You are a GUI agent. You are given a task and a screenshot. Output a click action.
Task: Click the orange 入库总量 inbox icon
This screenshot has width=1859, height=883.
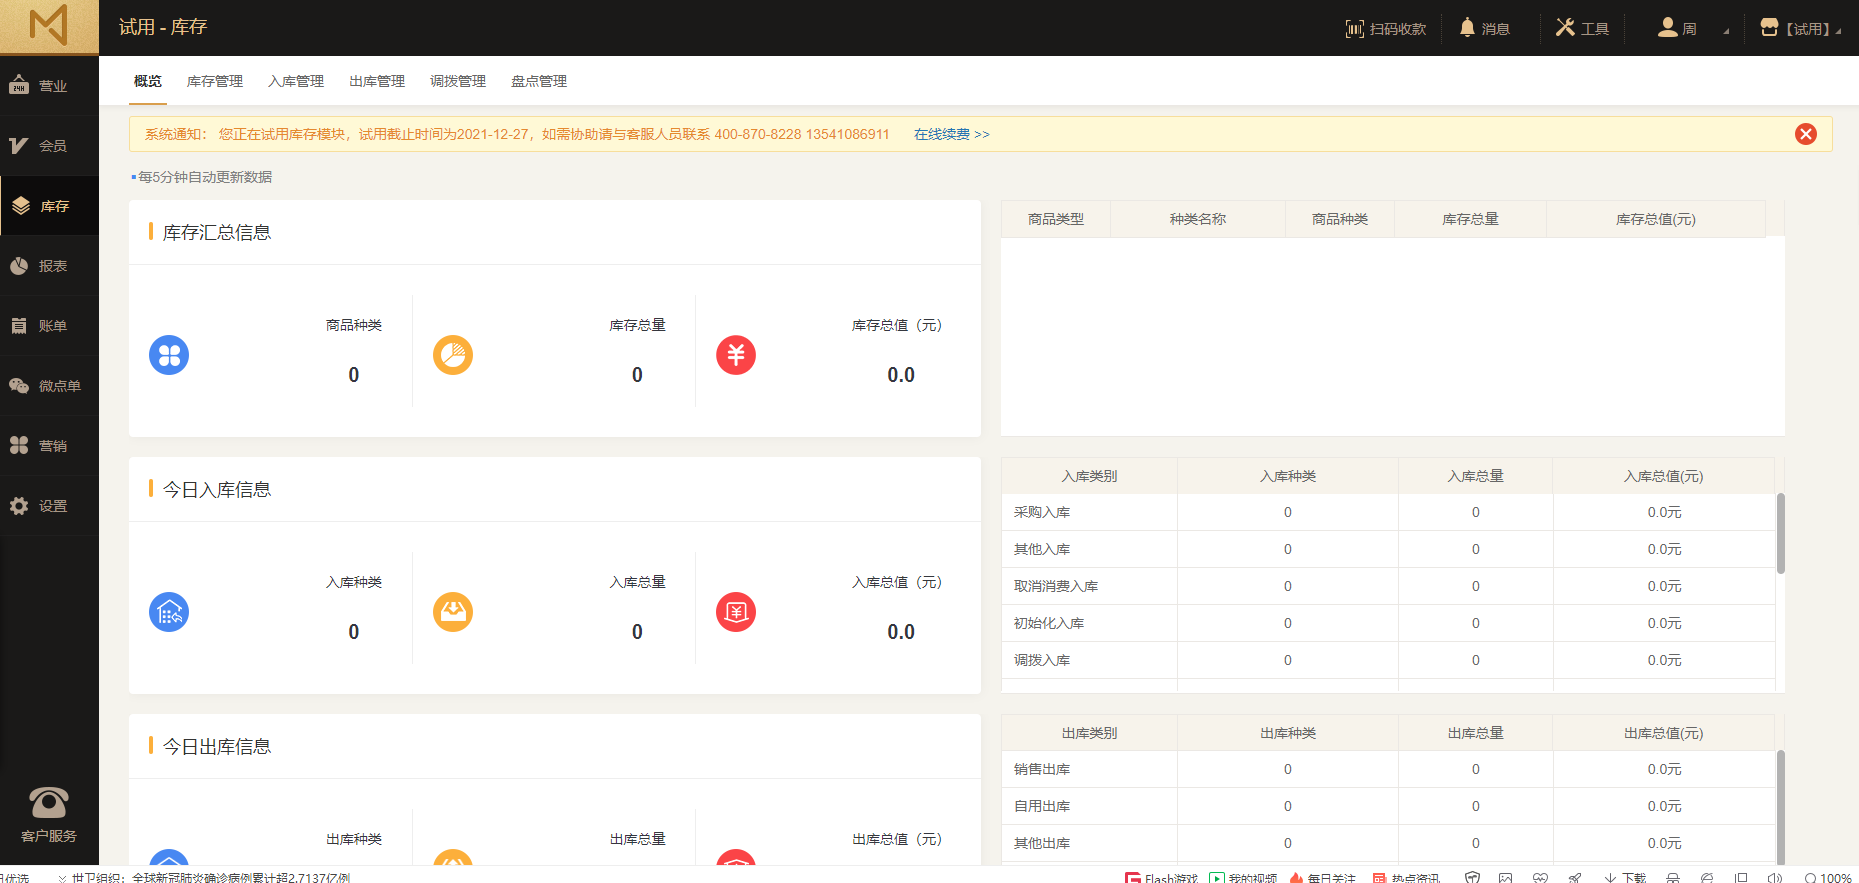click(x=453, y=612)
